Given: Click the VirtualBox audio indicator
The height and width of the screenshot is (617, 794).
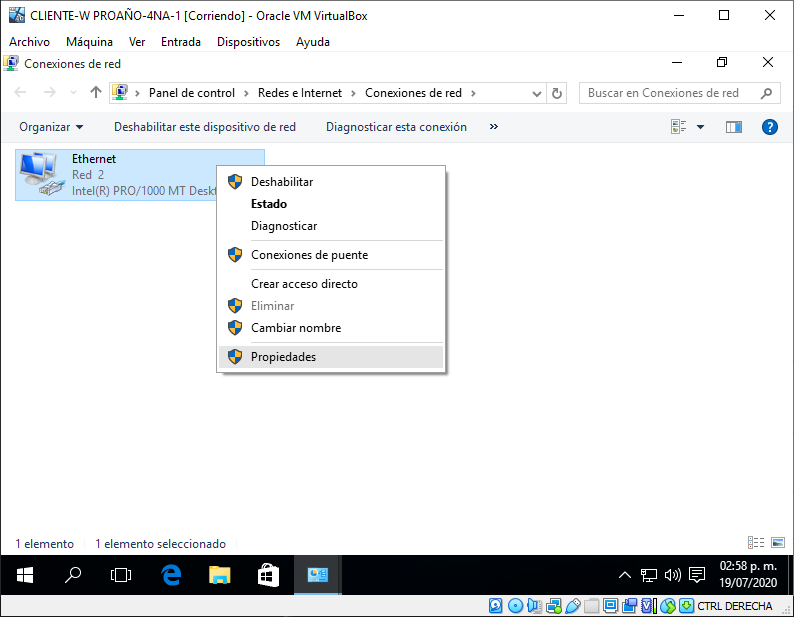Looking at the screenshot, I should (x=534, y=605).
